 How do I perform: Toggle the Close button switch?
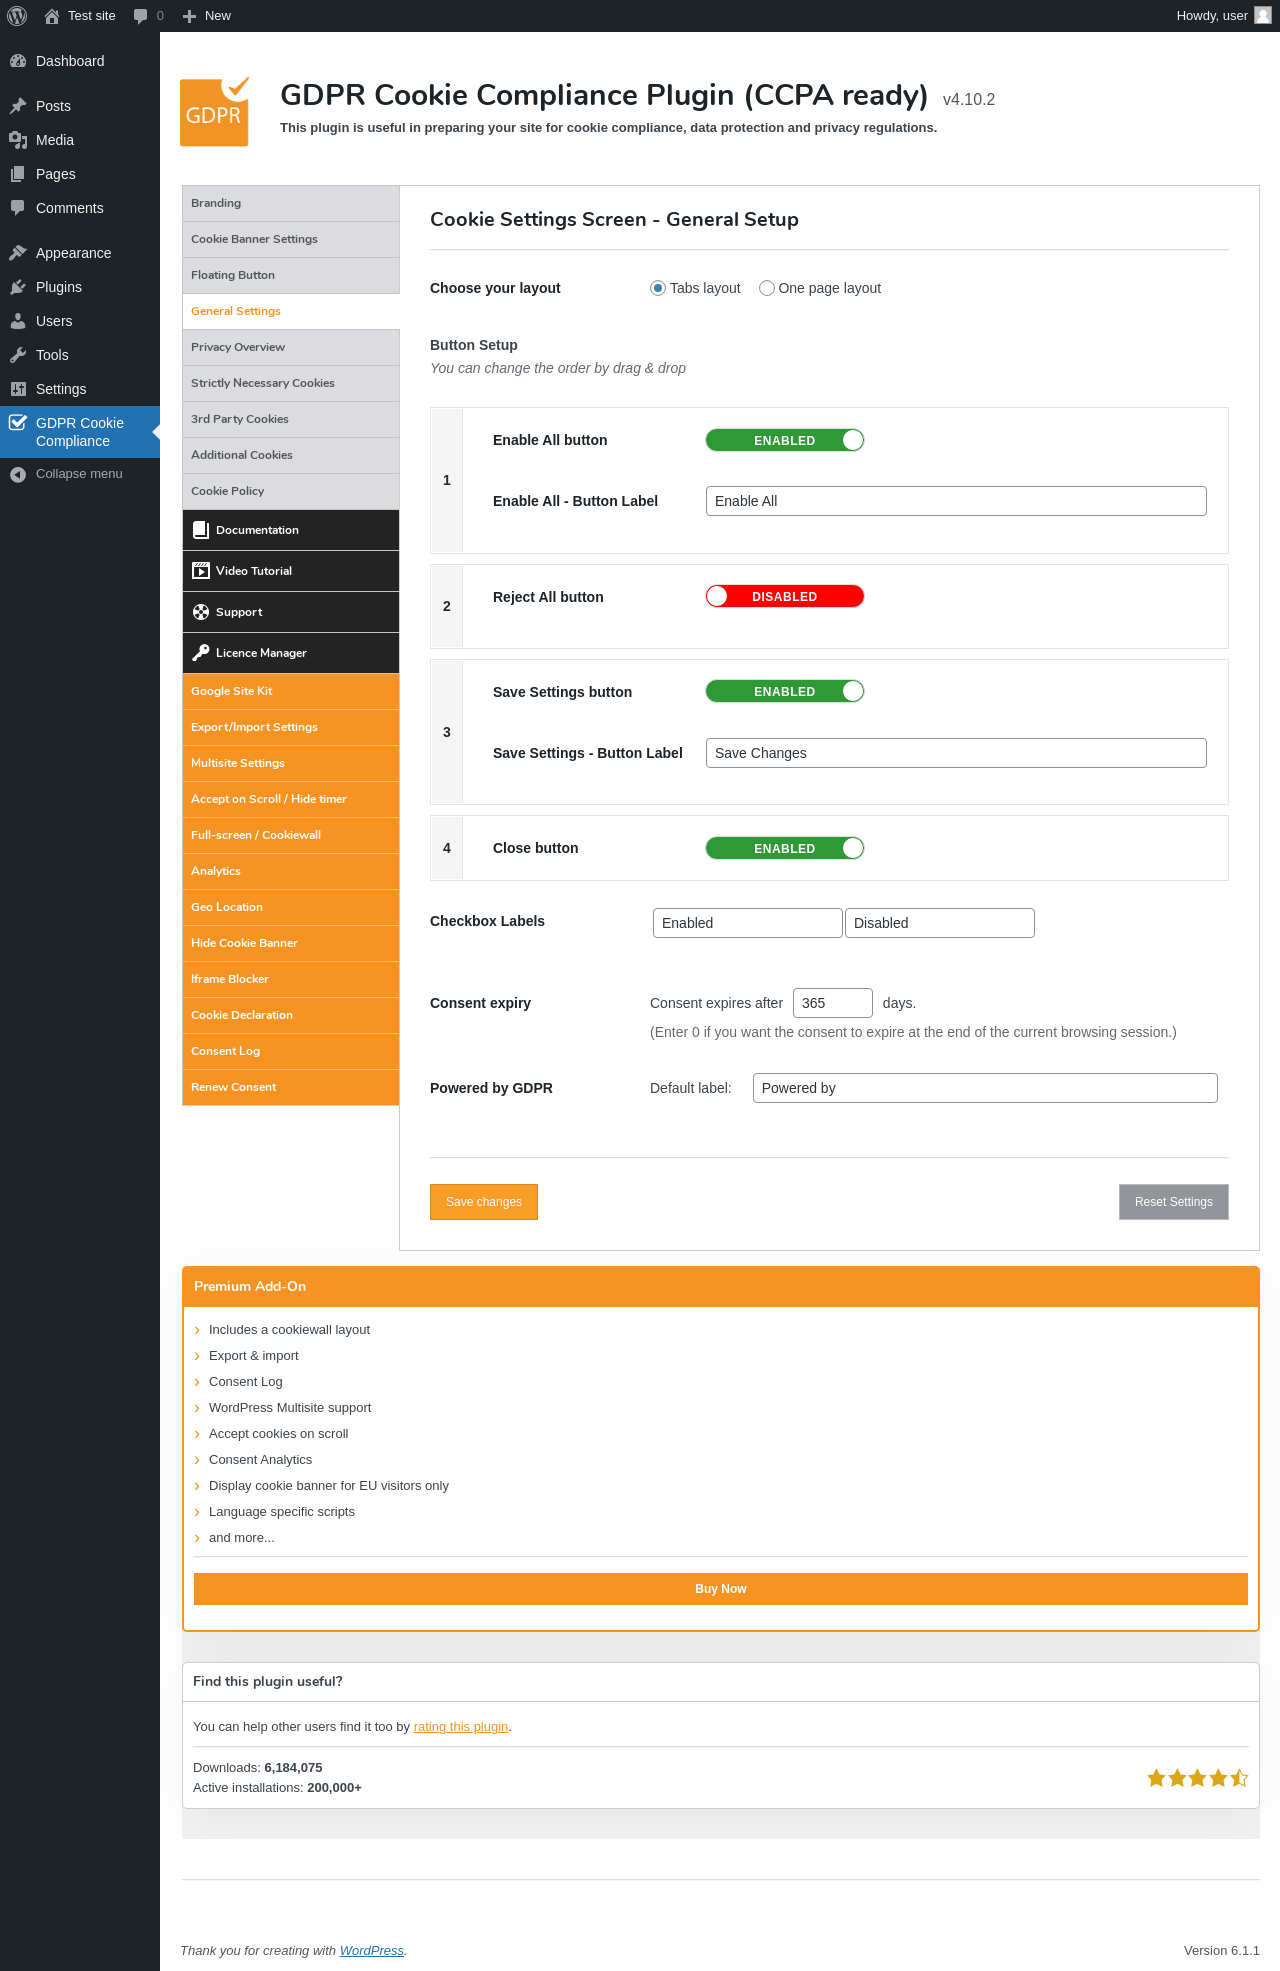point(785,848)
